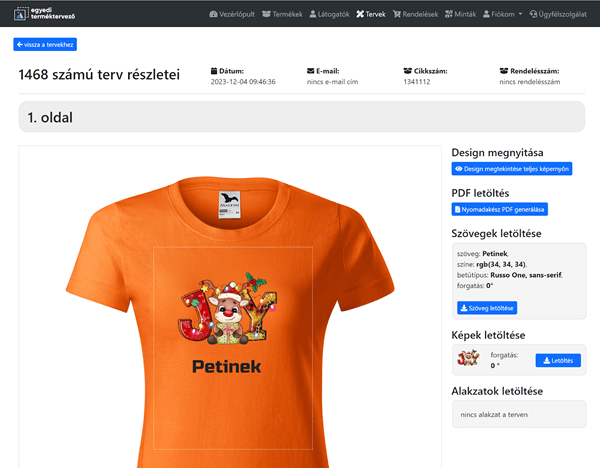The width and height of the screenshot is (600, 468).
Task: Click the JOY reindeer graphic on shirt
Action: [228, 308]
